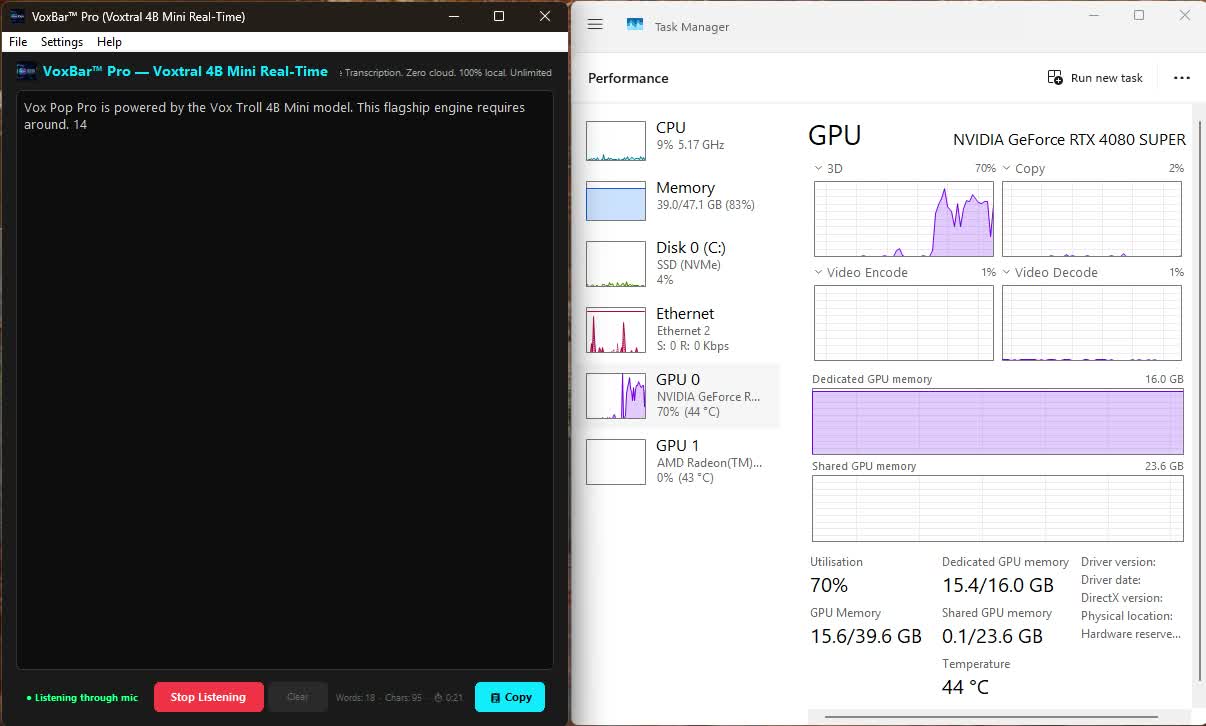This screenshot has width=1206, height=726.
Task: Select the Ethernet activity graph thumbnail
Action: 615,328
